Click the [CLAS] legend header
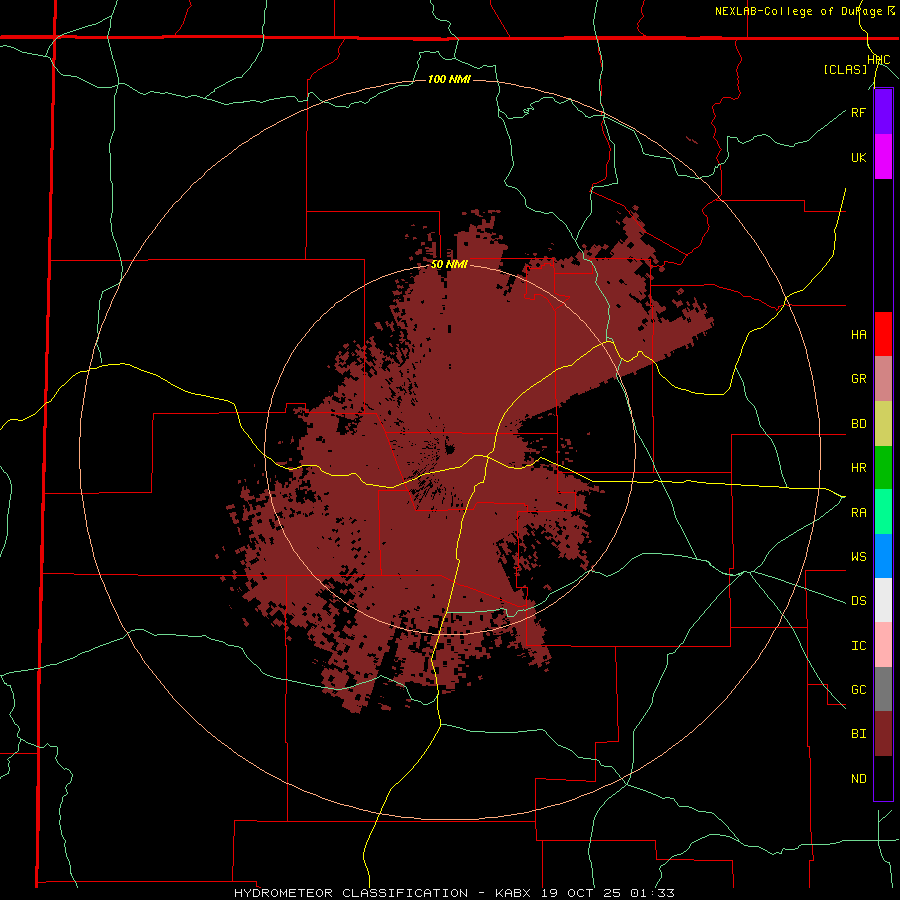This screenshot has width=900, height=900. (845, 69)
